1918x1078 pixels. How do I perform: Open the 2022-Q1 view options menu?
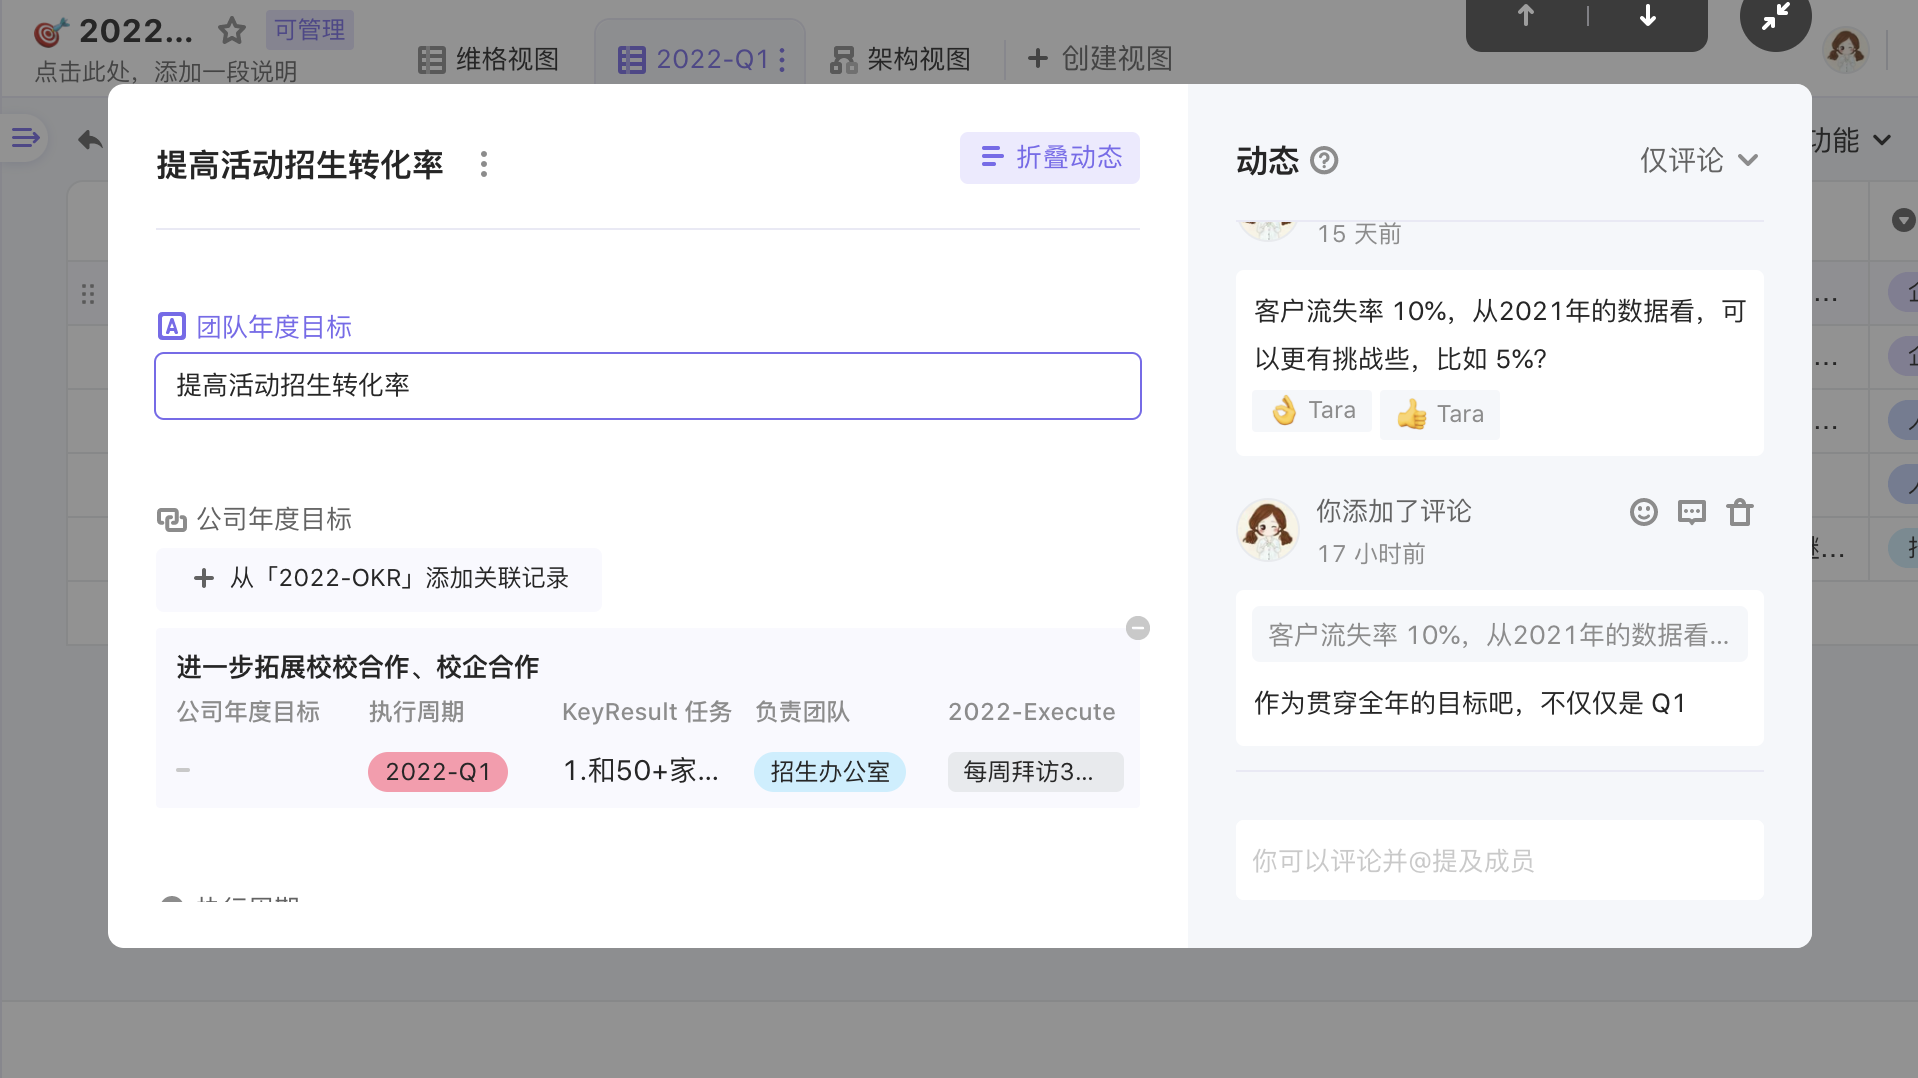(x=782, y=60)
